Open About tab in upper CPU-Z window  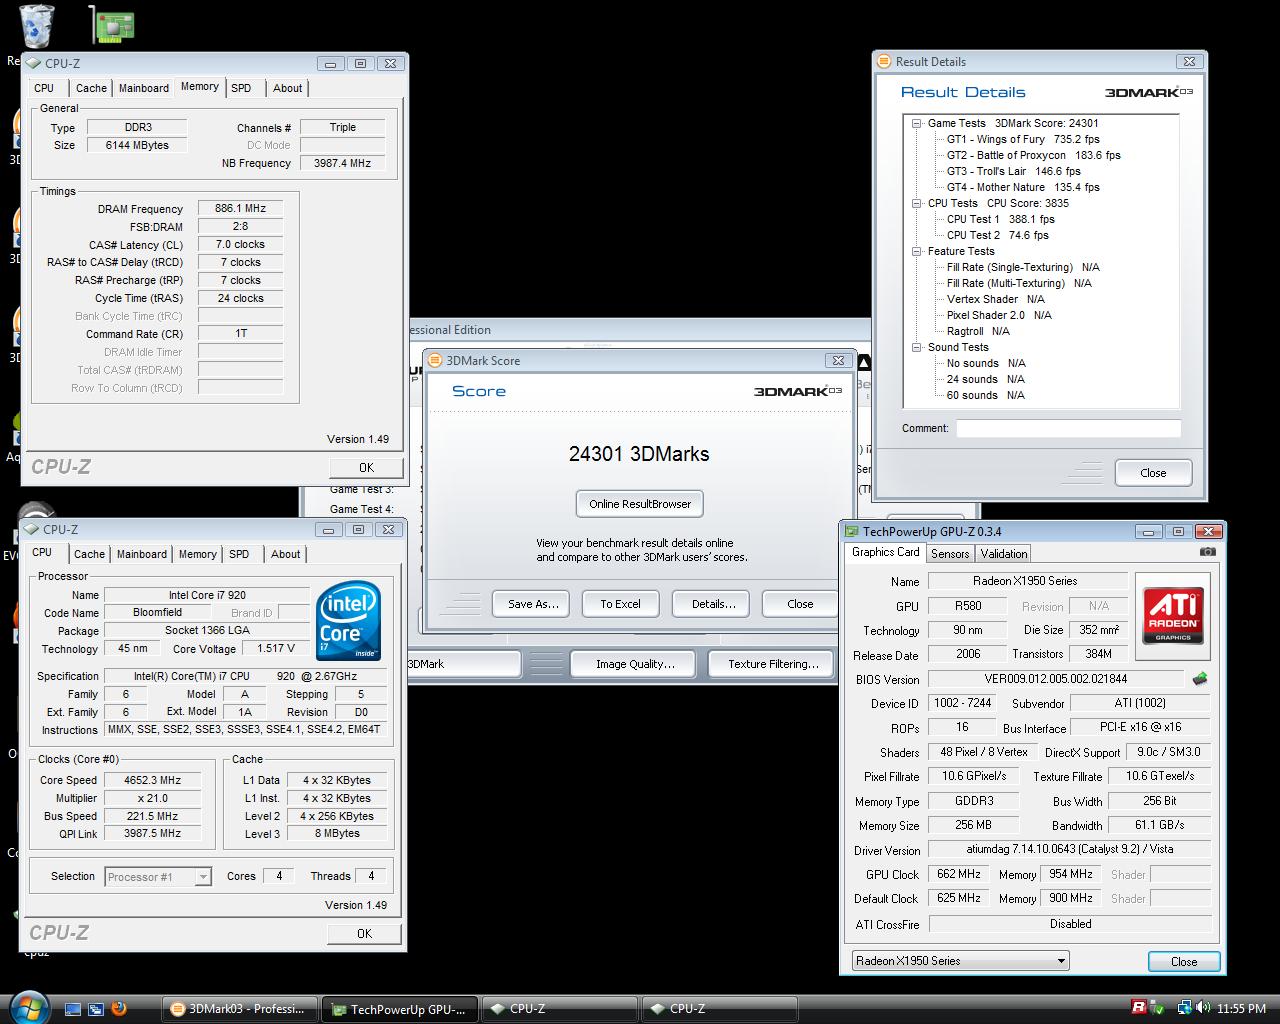[x=288, y=88]
